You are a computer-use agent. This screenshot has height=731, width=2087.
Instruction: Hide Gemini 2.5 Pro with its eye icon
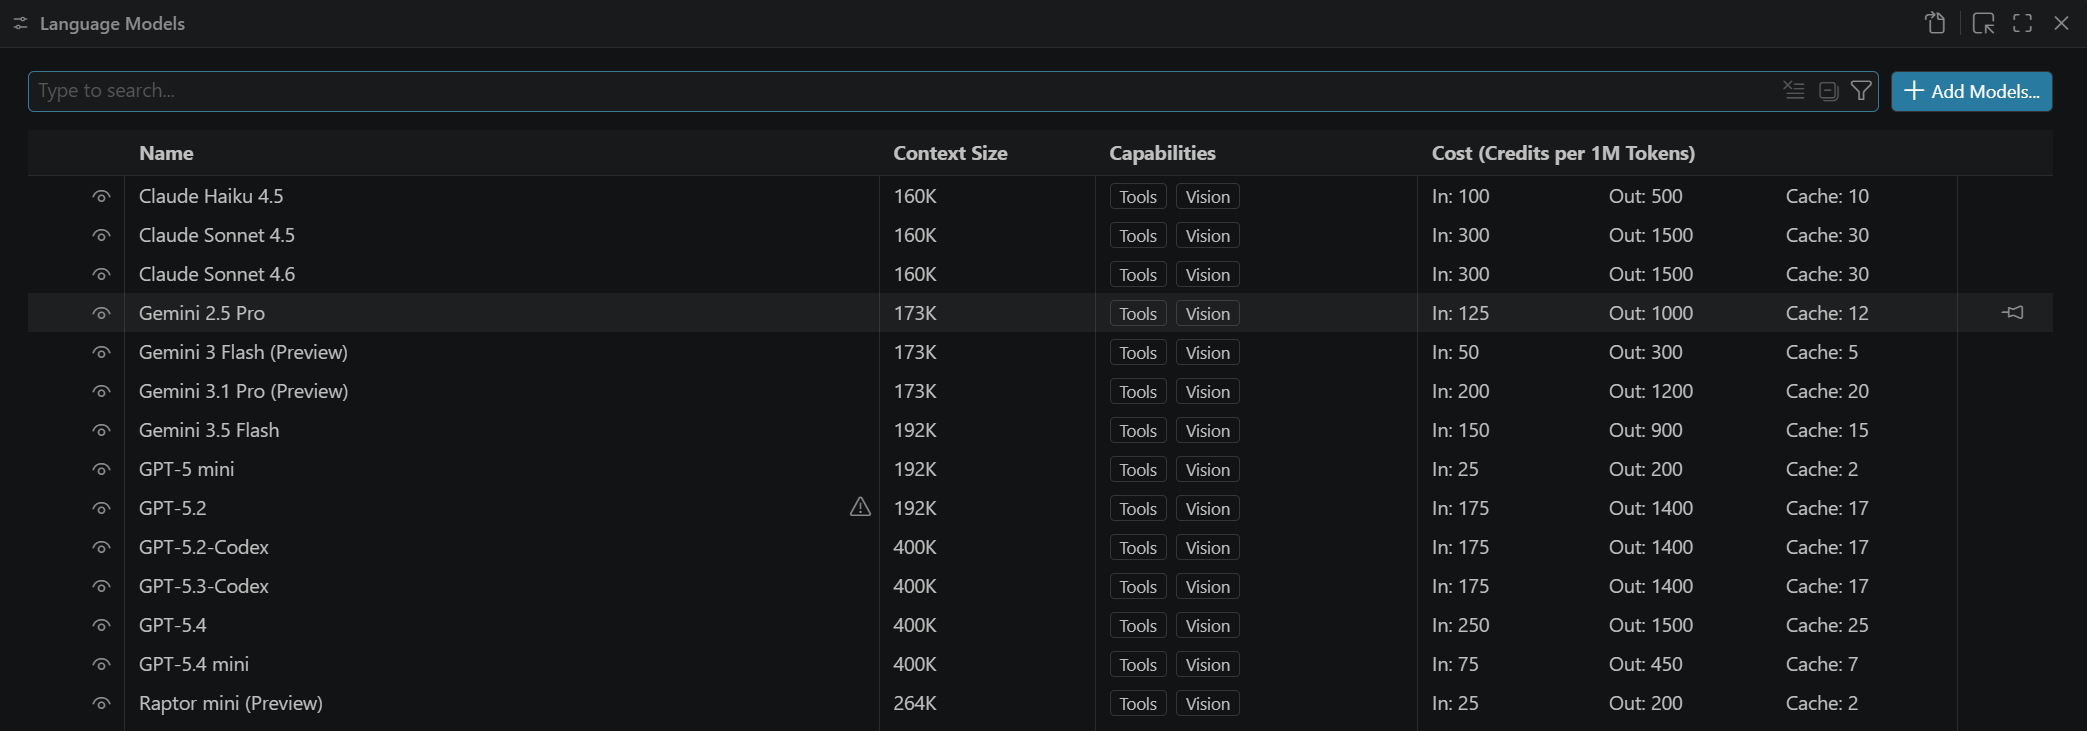coord(101,313)
